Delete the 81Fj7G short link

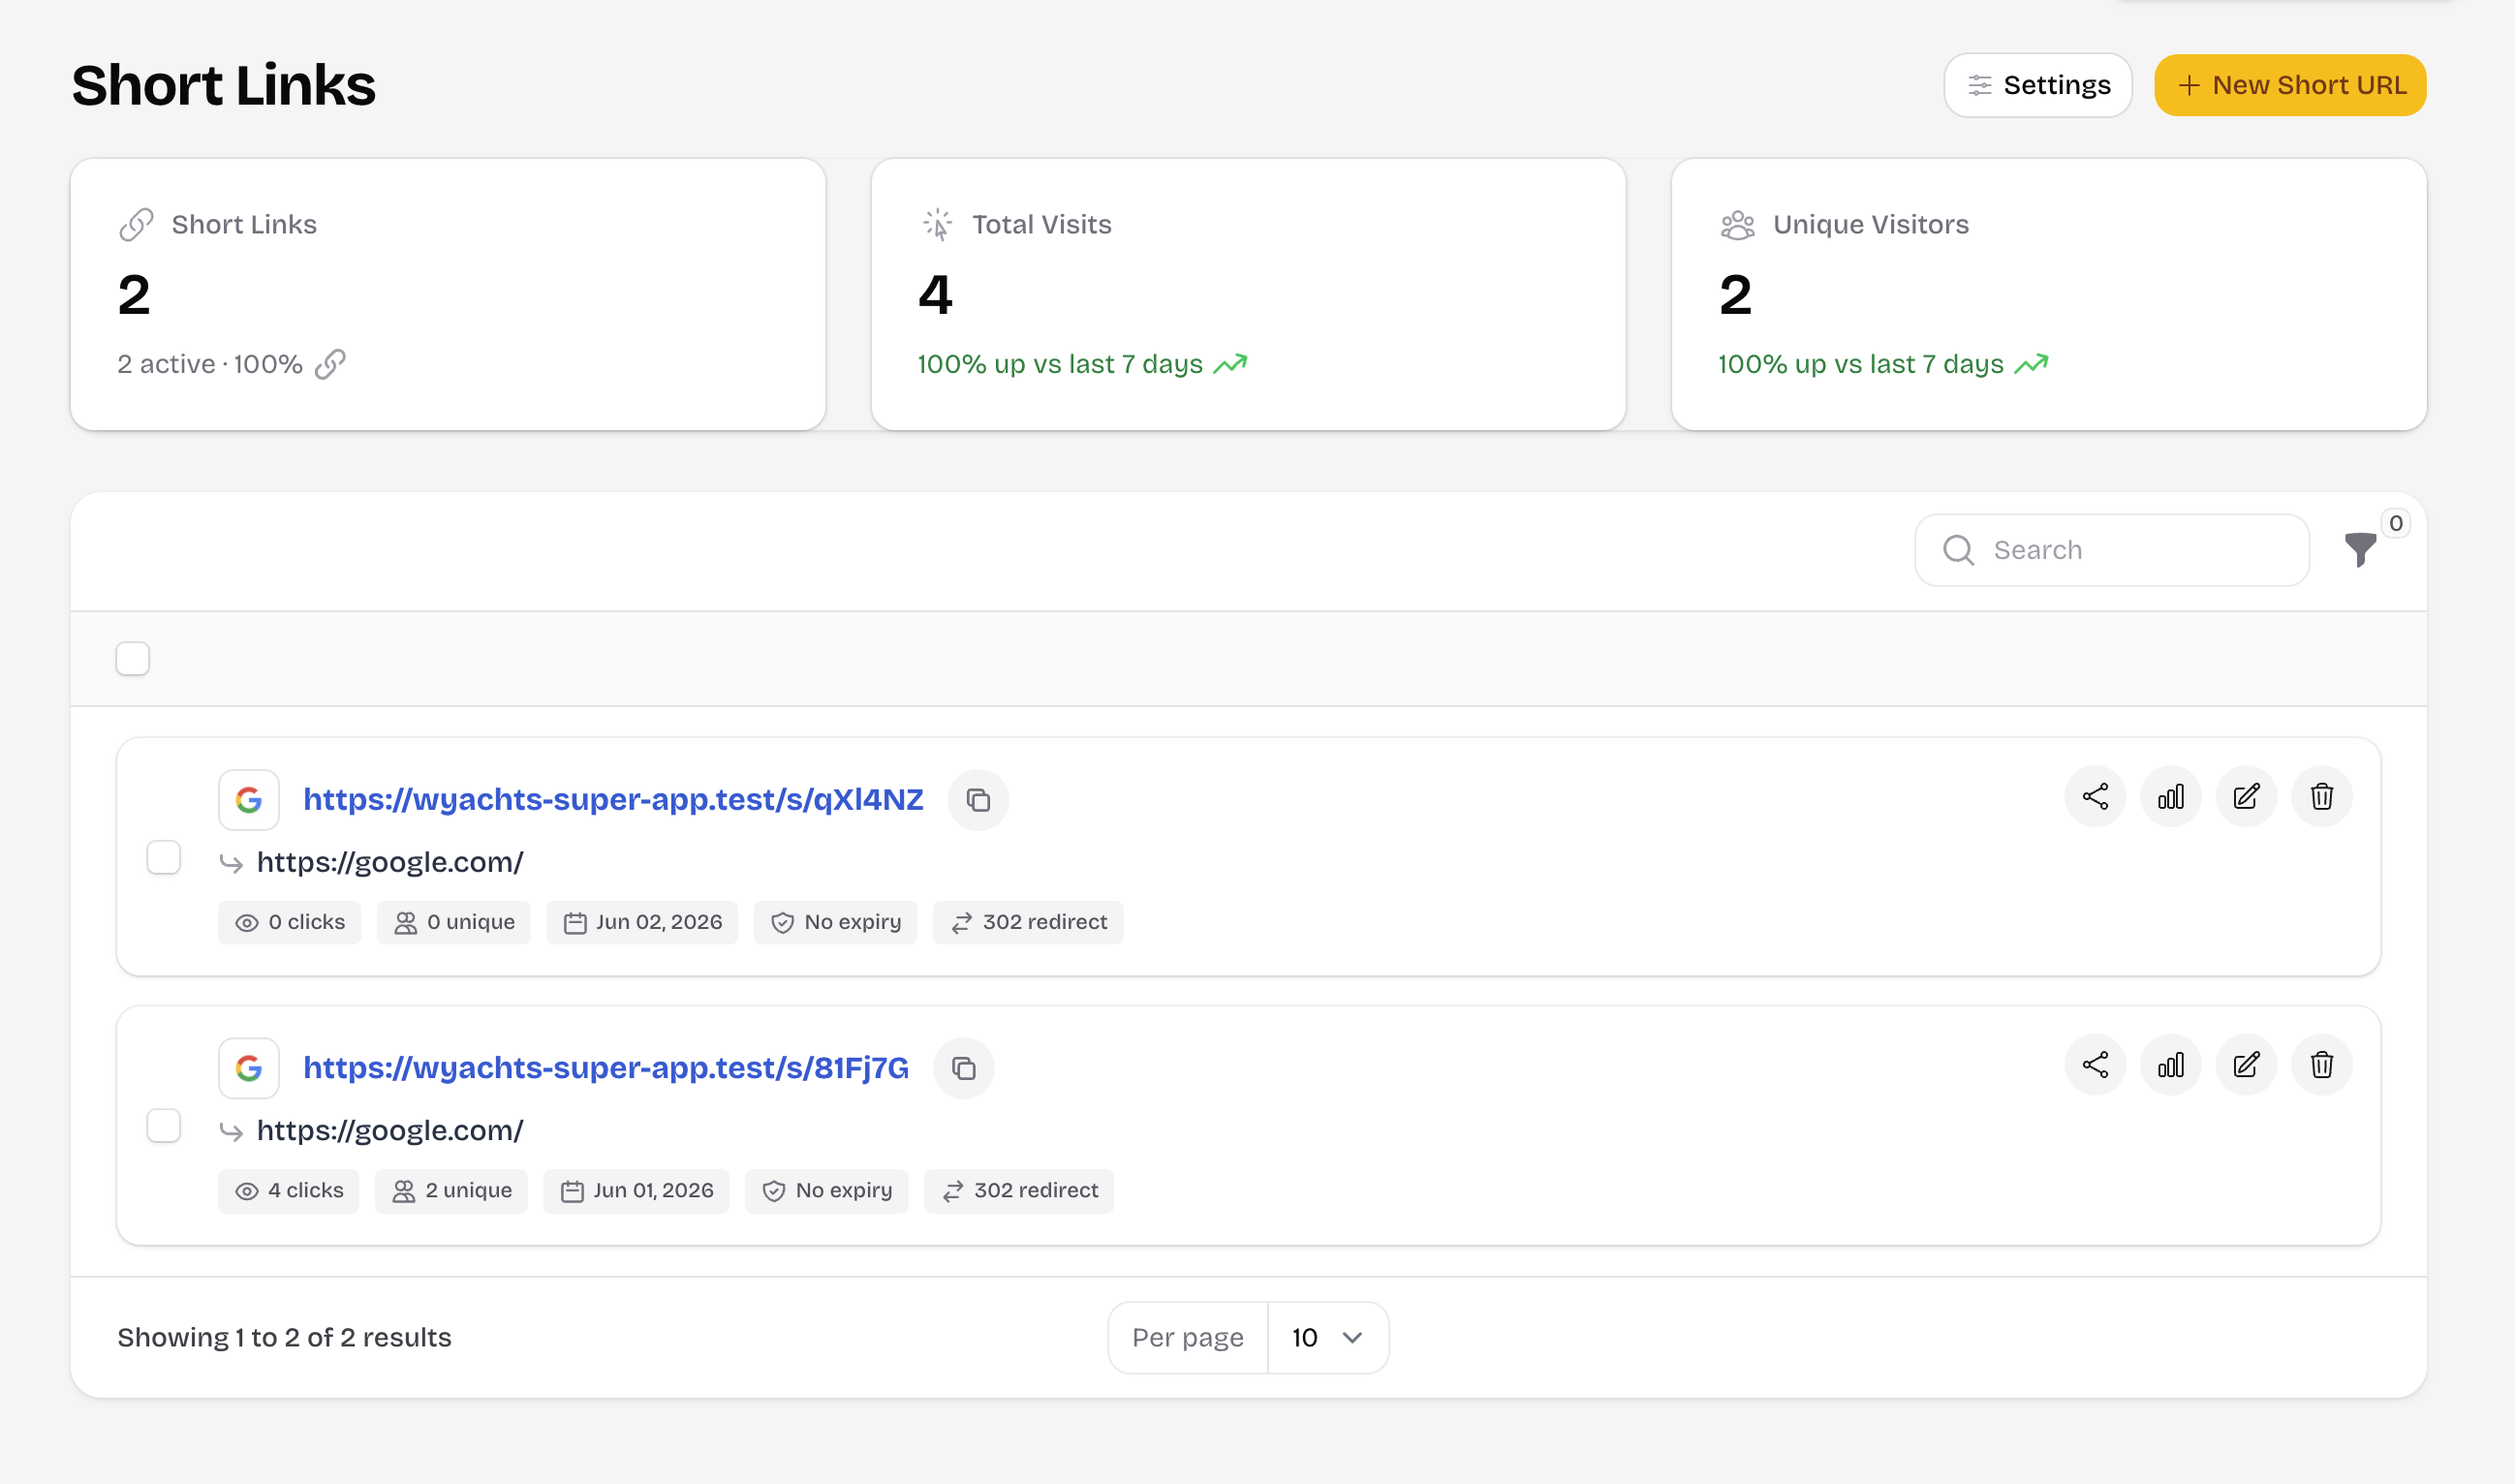[2321, 1065]
